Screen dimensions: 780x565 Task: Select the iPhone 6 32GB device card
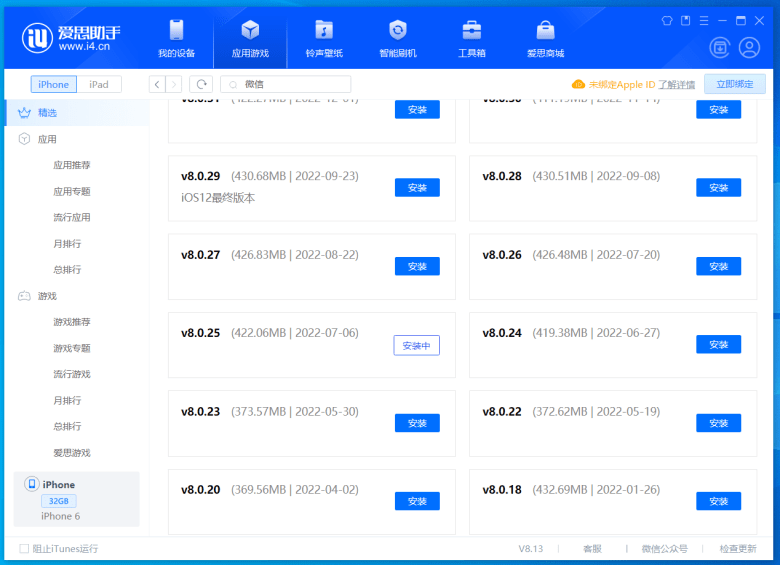tap(77, 499)
